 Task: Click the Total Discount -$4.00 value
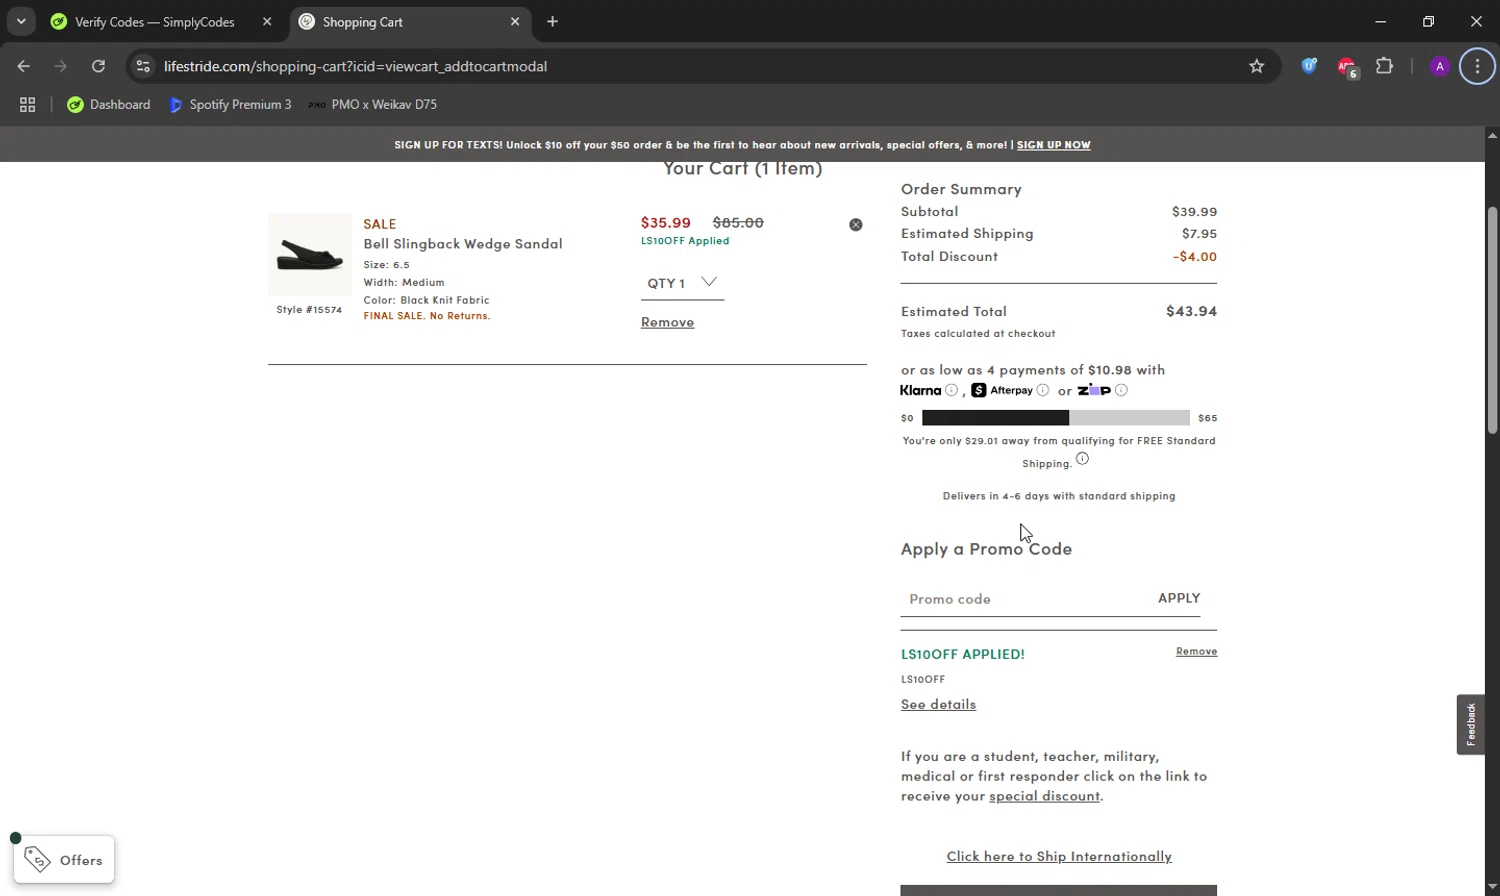click(1195, 257)
